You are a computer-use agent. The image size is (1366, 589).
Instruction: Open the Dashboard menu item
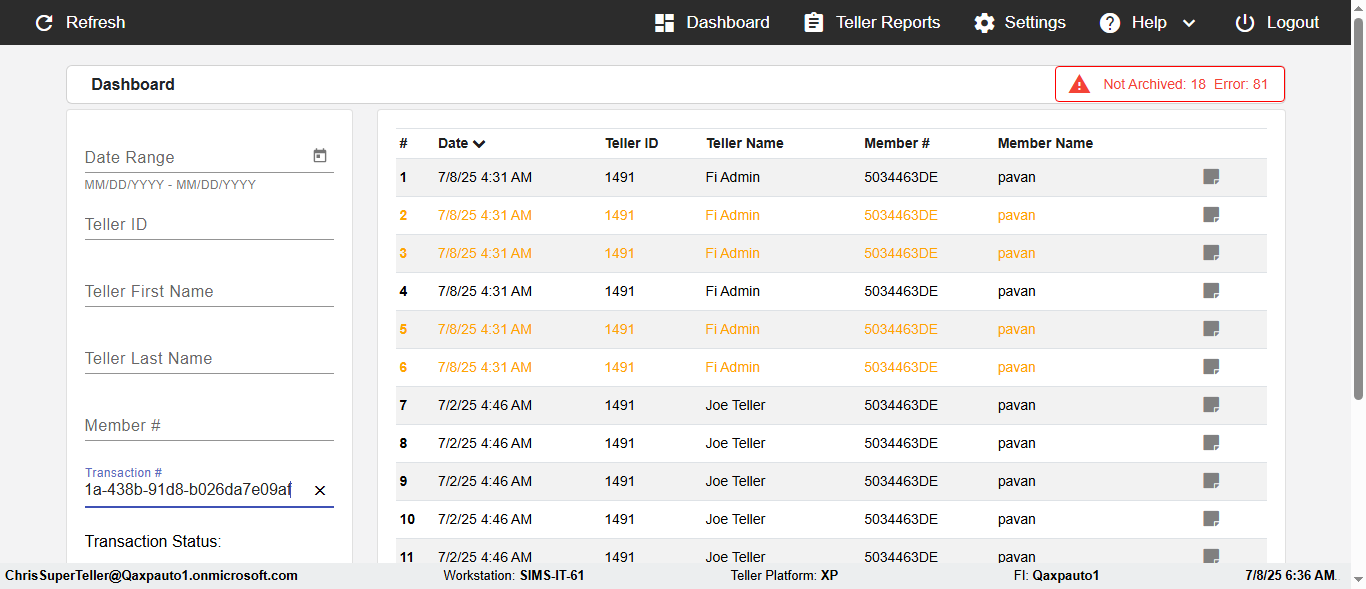click(712, 23)
